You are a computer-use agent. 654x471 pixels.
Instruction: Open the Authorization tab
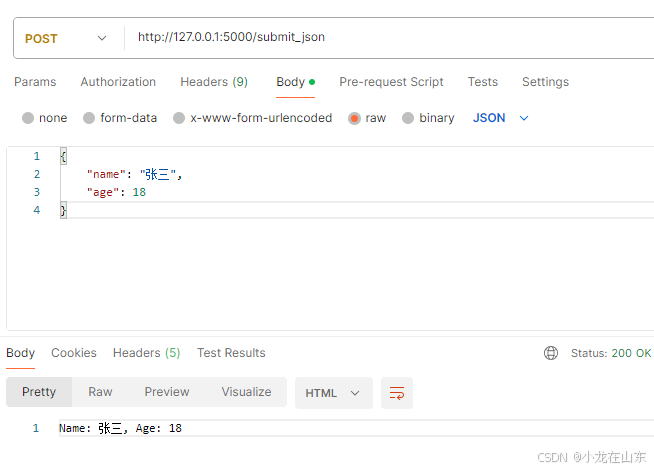point(118,82)
